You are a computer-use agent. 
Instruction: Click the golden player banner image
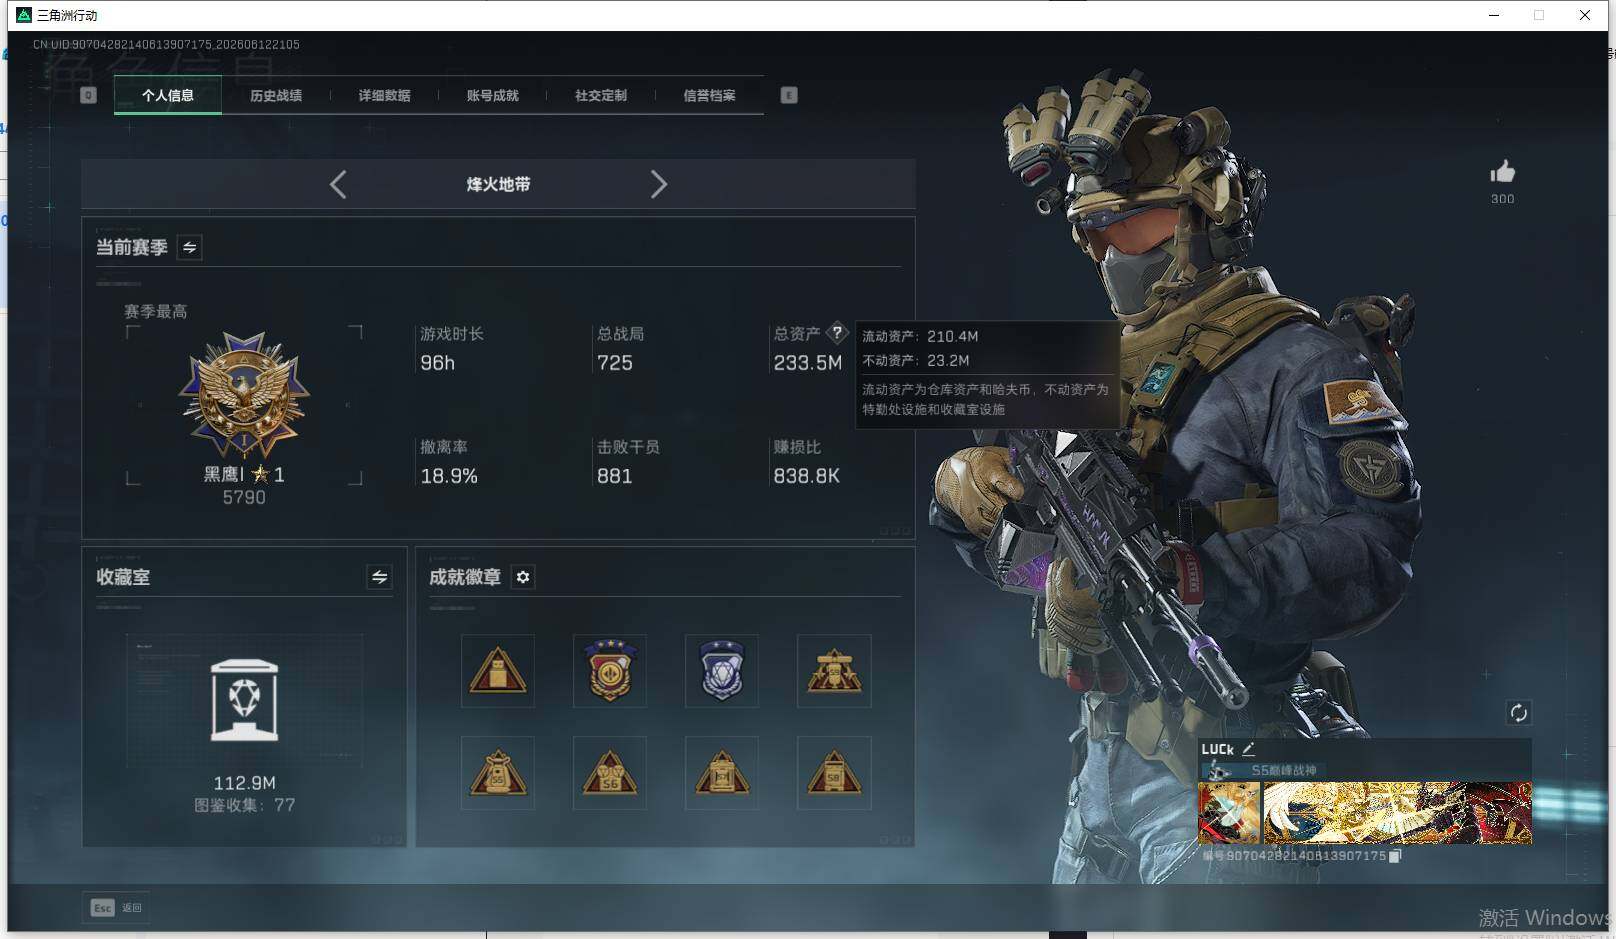pos(1397,813)
